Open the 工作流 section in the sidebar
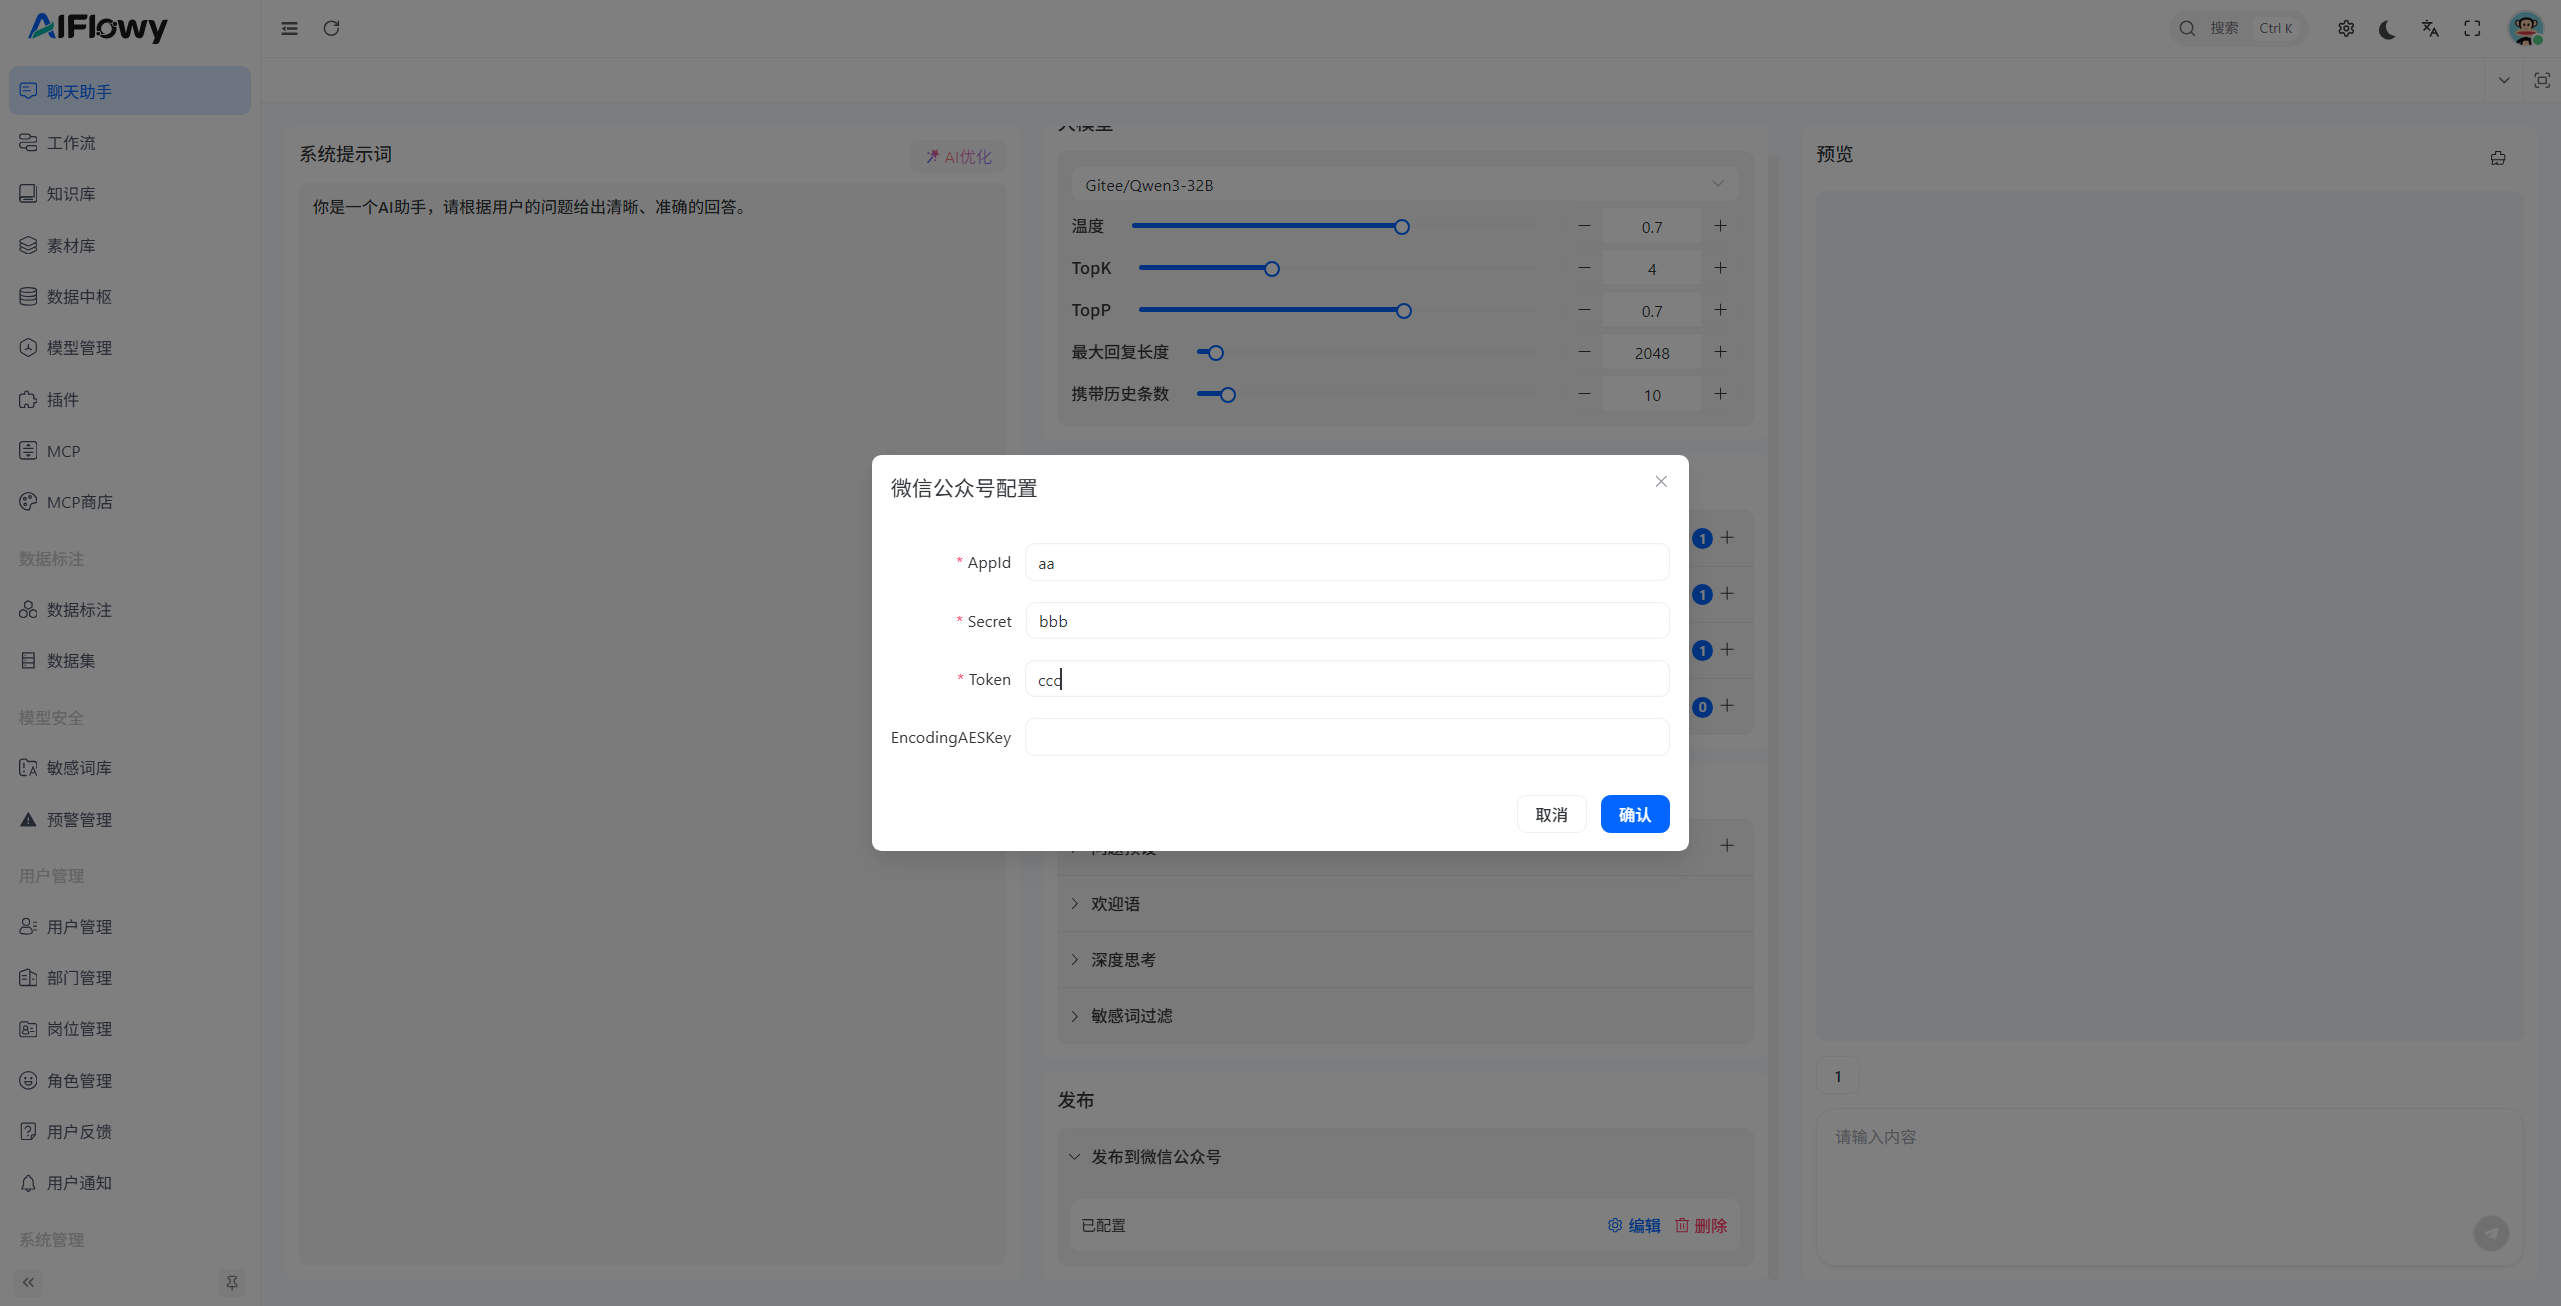 click(70, 142)
